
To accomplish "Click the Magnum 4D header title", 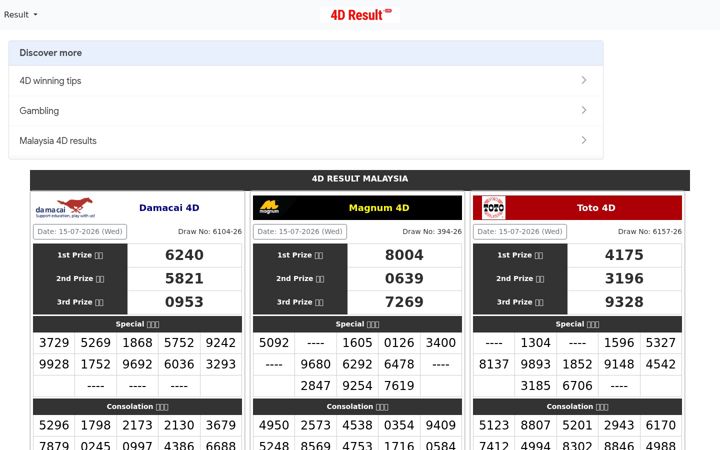I will 379,208.
